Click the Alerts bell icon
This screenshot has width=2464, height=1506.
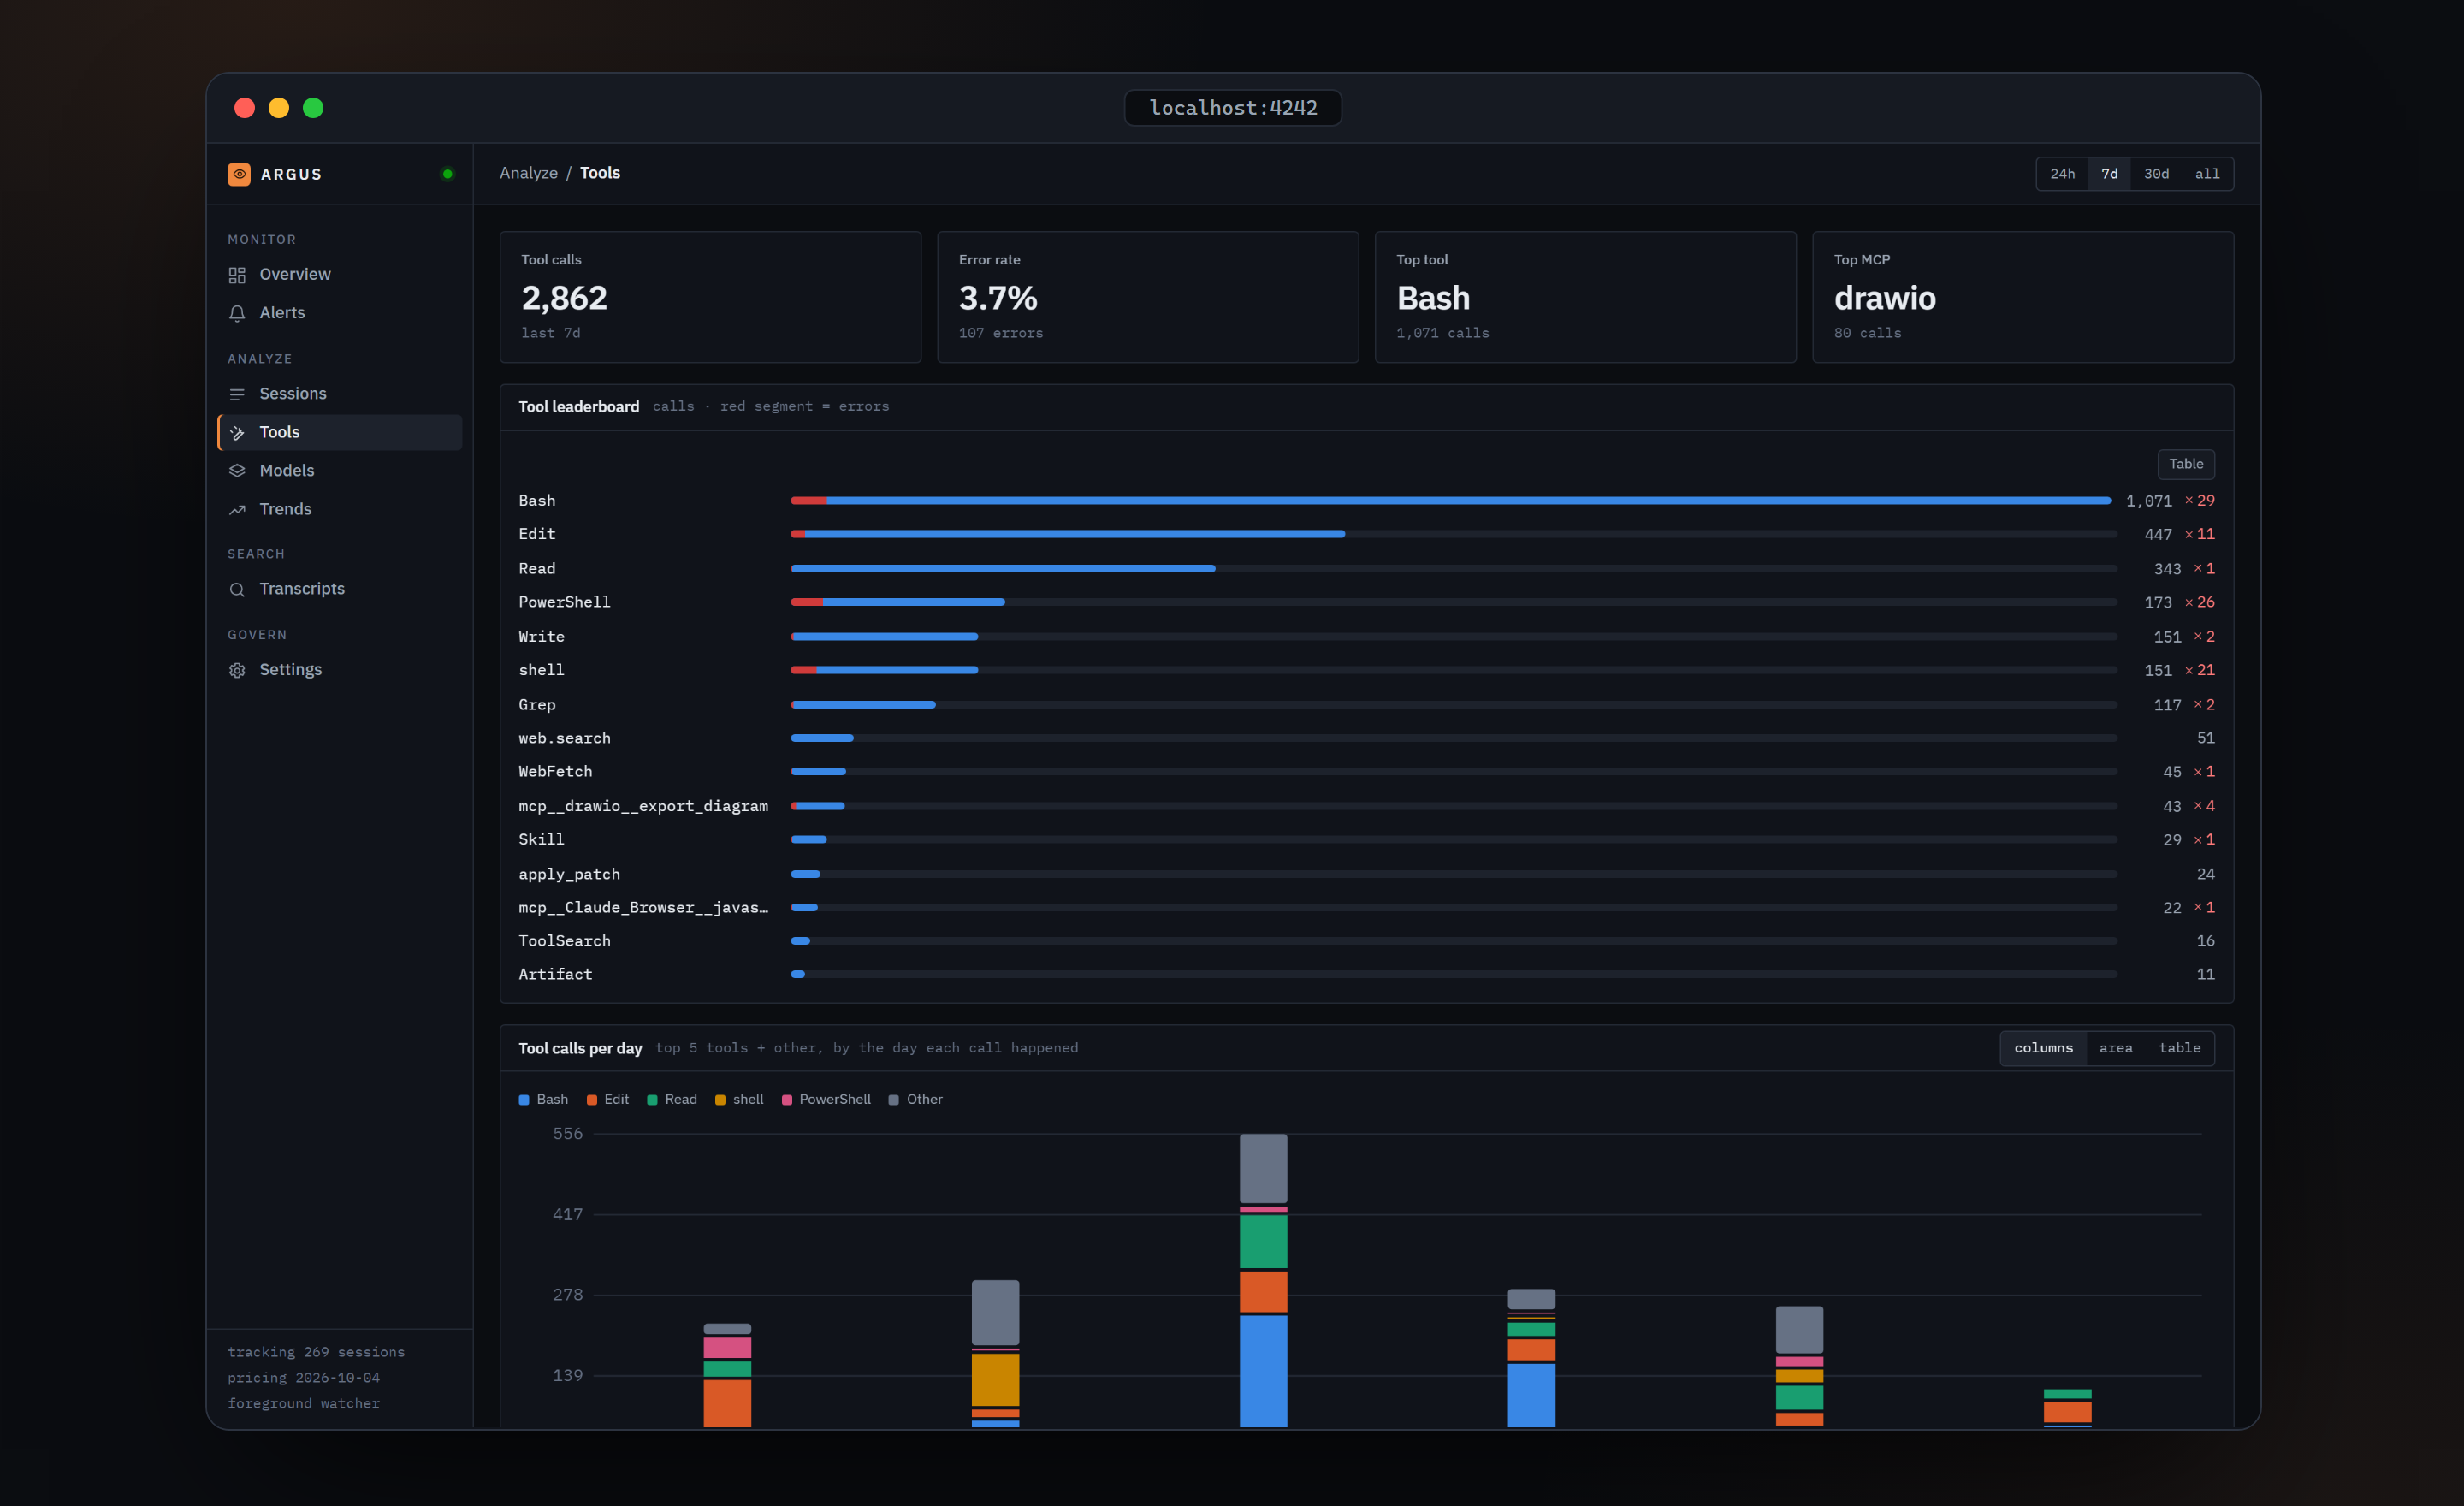(x=237, y=313)
